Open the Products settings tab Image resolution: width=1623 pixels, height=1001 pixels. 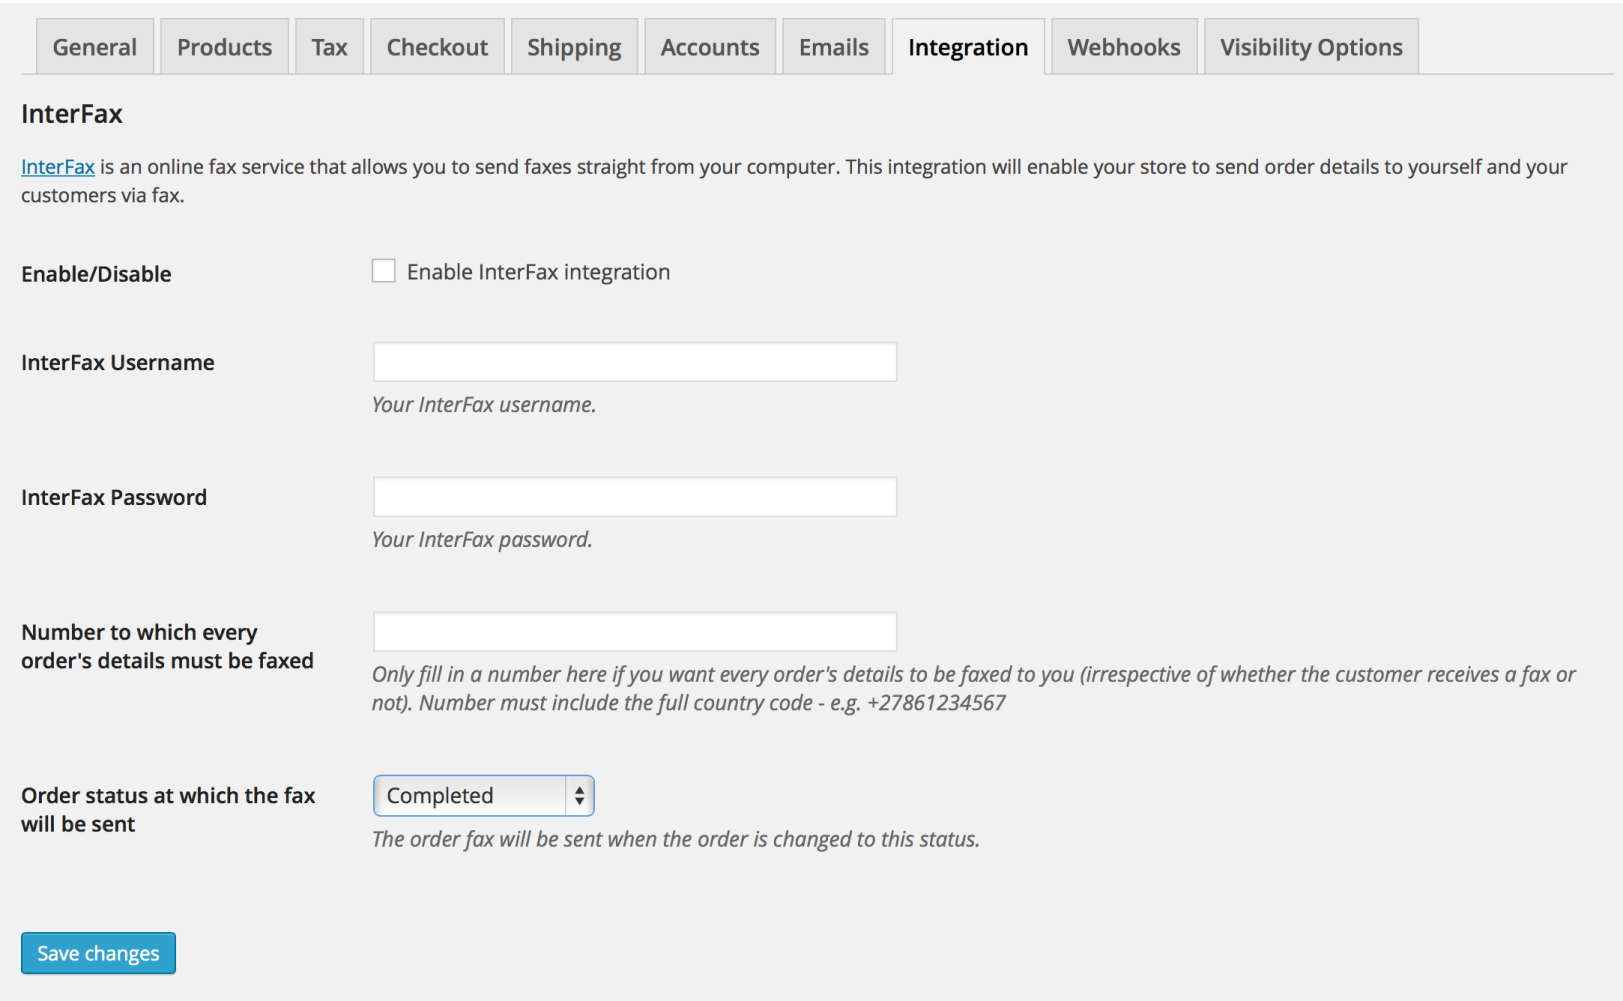[x=224, y=46]
